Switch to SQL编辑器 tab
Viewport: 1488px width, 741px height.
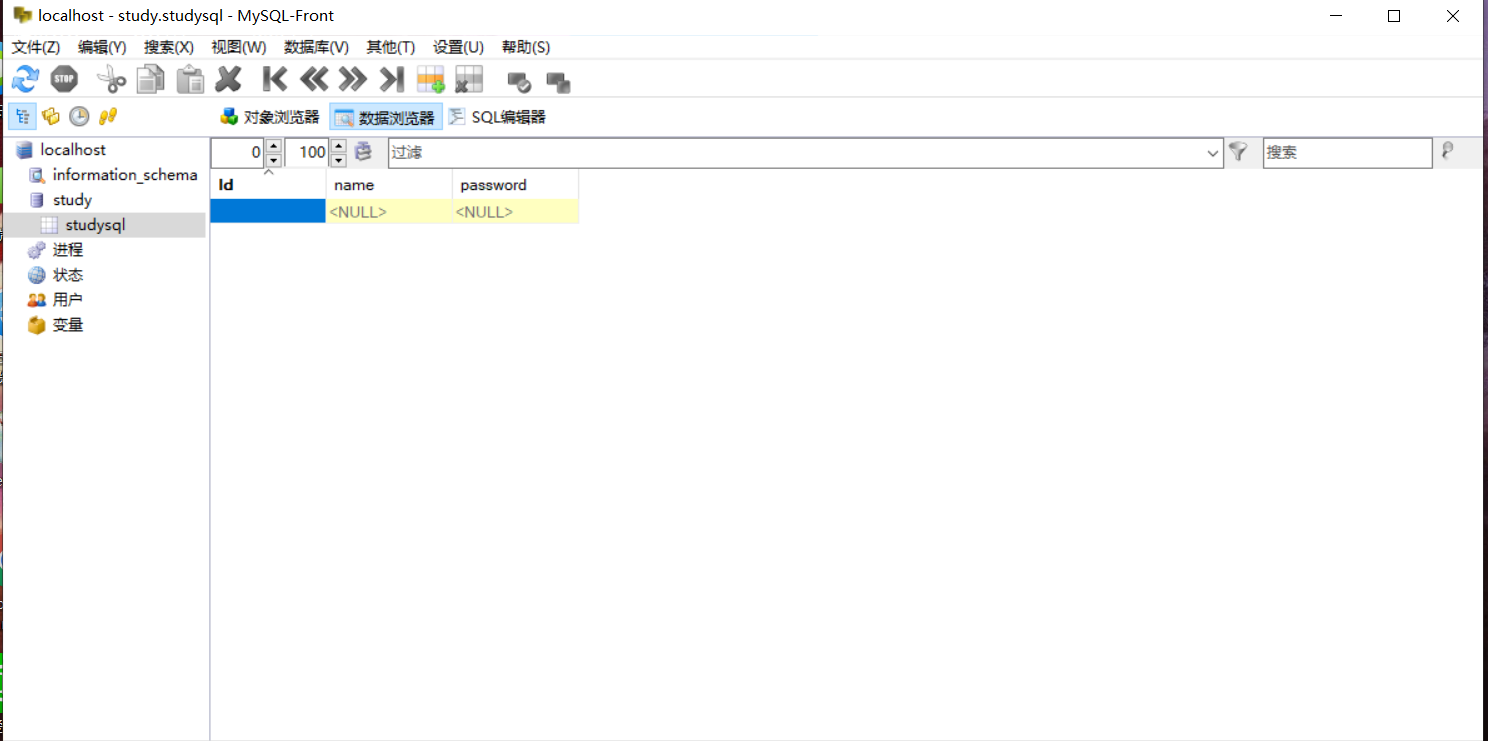point(498,117)
